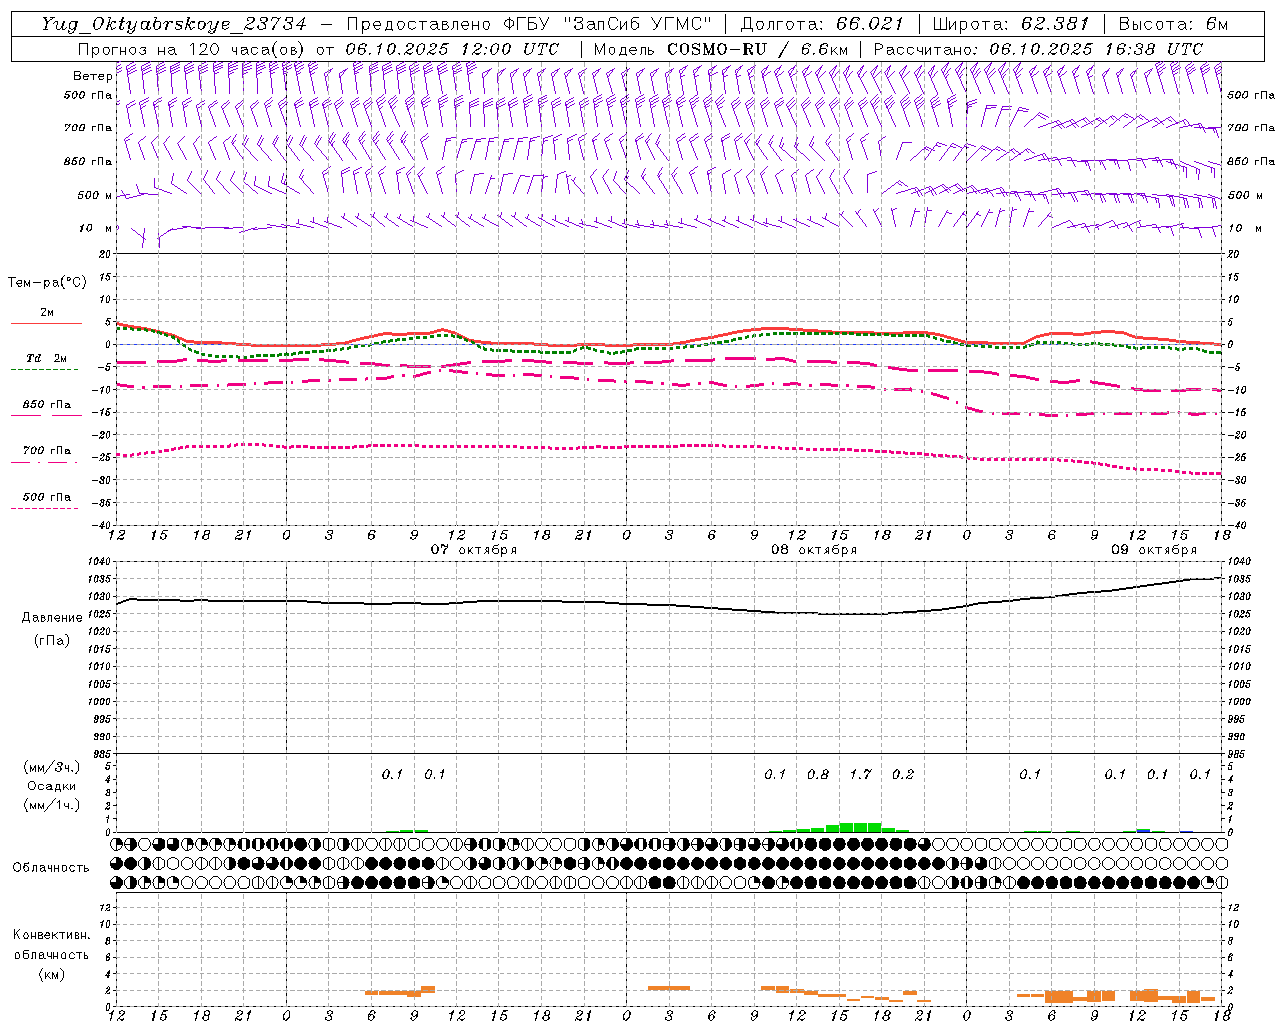The height and width of the screenshot is (1024, 1280).
Task: Click the Давление pressure panel label
Action: point(52,618)
